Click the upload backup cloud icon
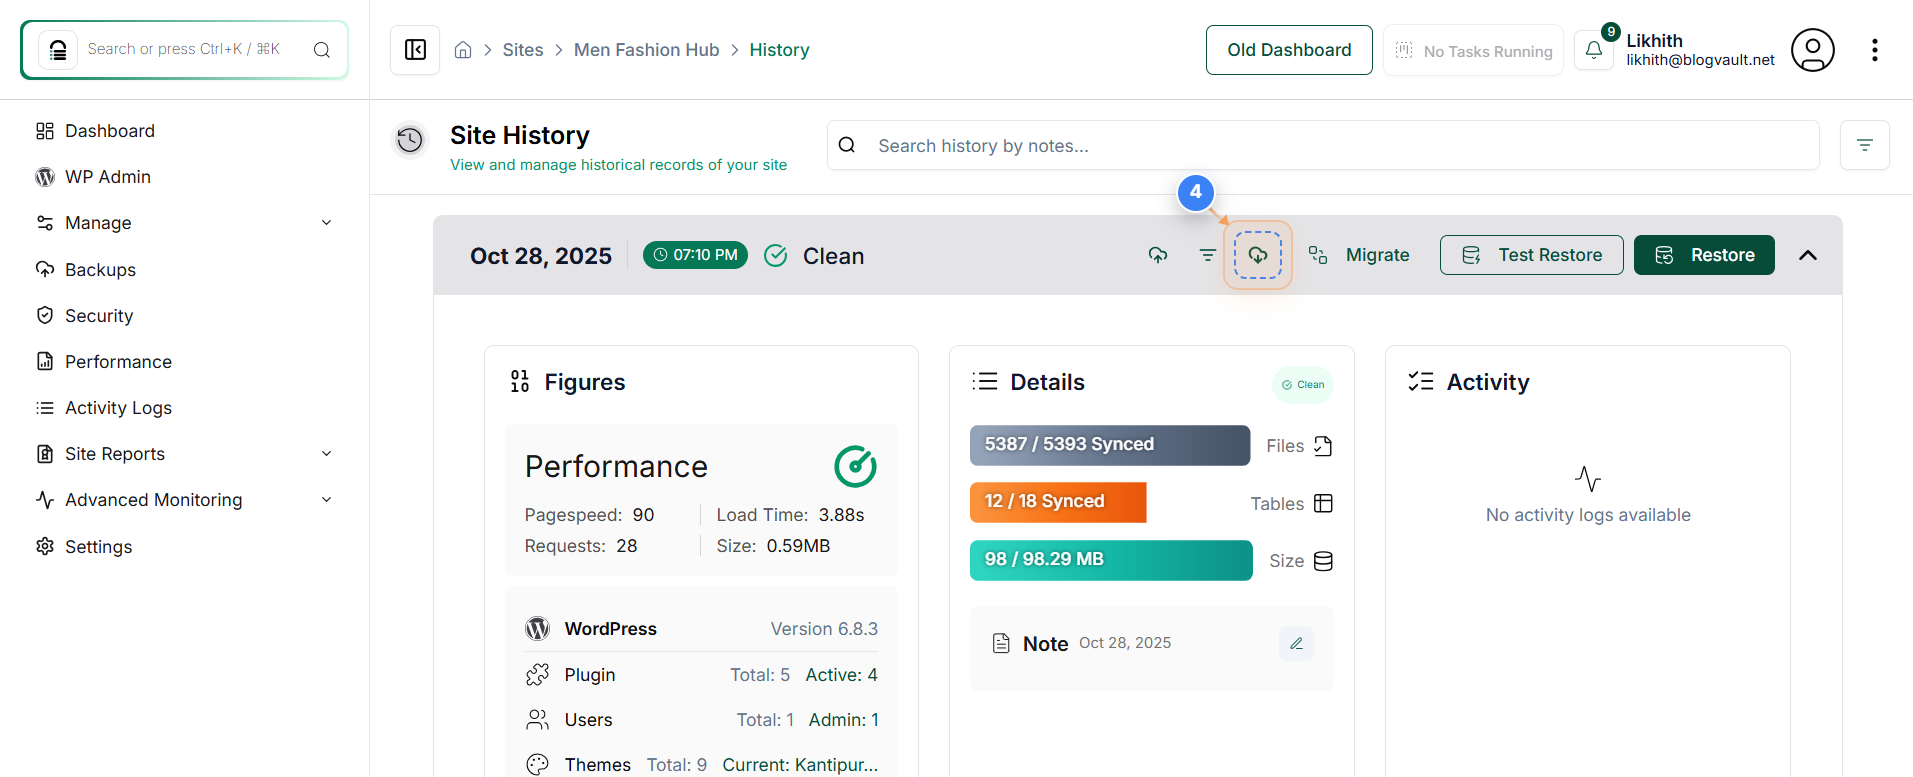Image resolution: width=1913 pixels, height=777 pixels. (x=1158, y=255)
